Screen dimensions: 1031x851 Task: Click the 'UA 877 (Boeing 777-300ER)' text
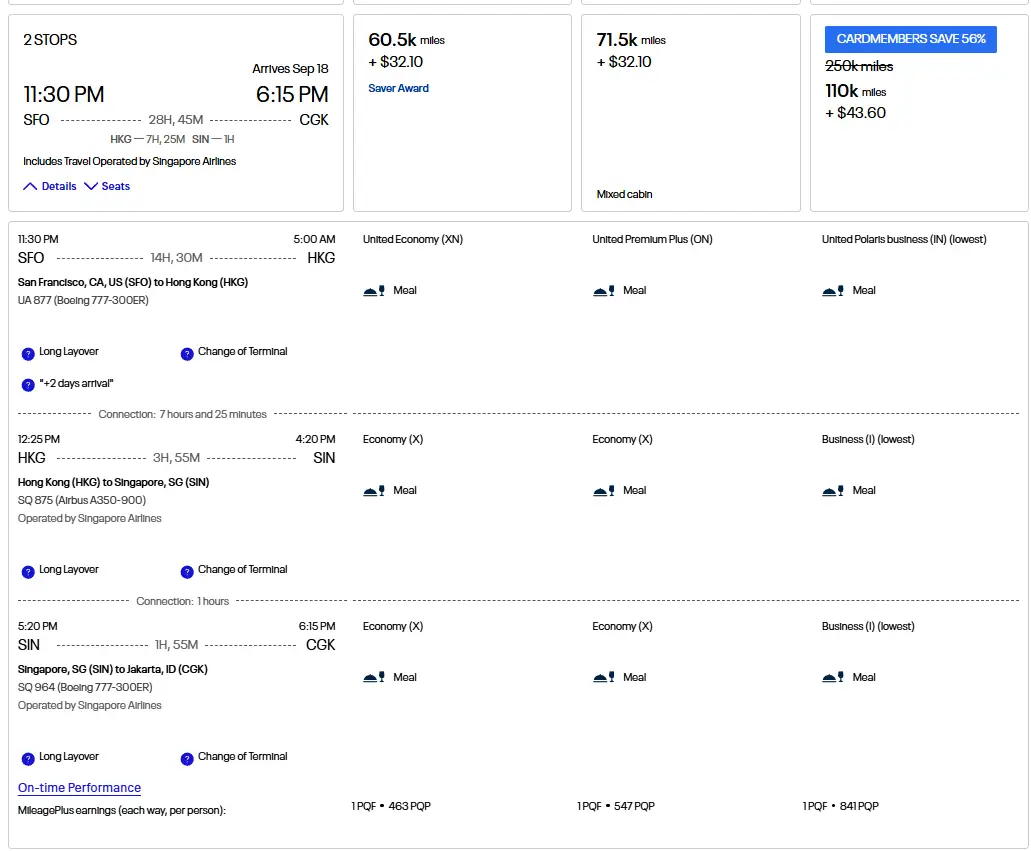click(83, 300)
